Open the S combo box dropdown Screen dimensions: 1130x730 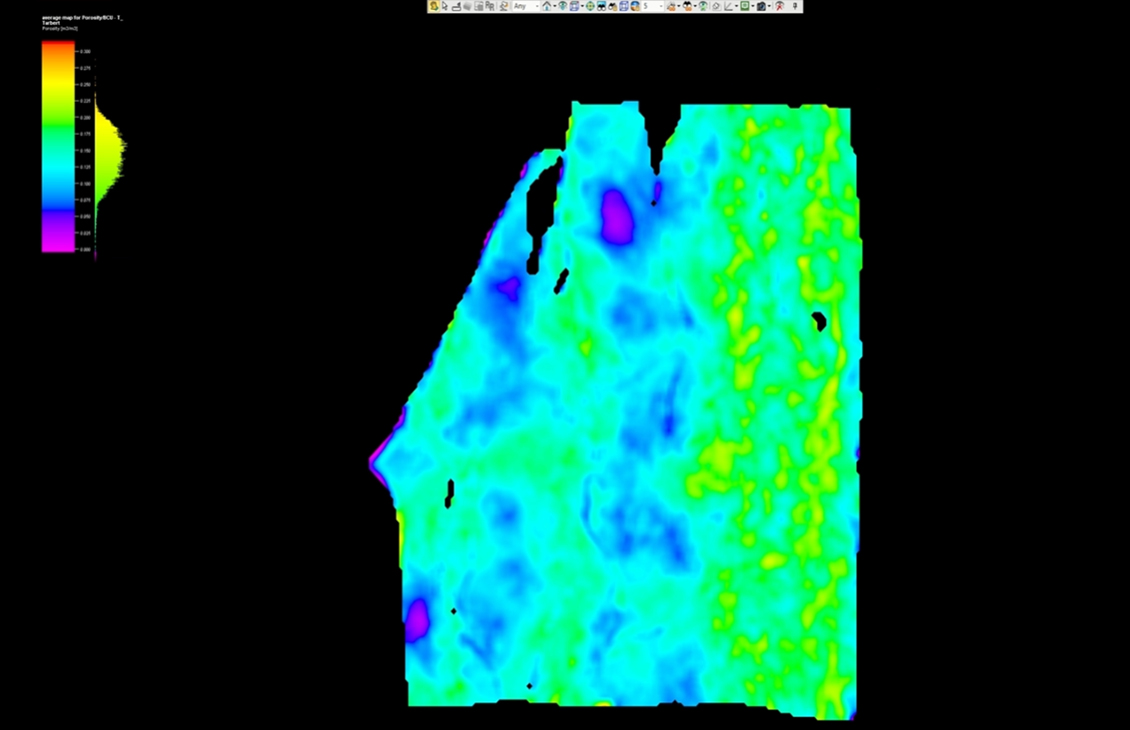pyautogui.click(x=660, y=7)
